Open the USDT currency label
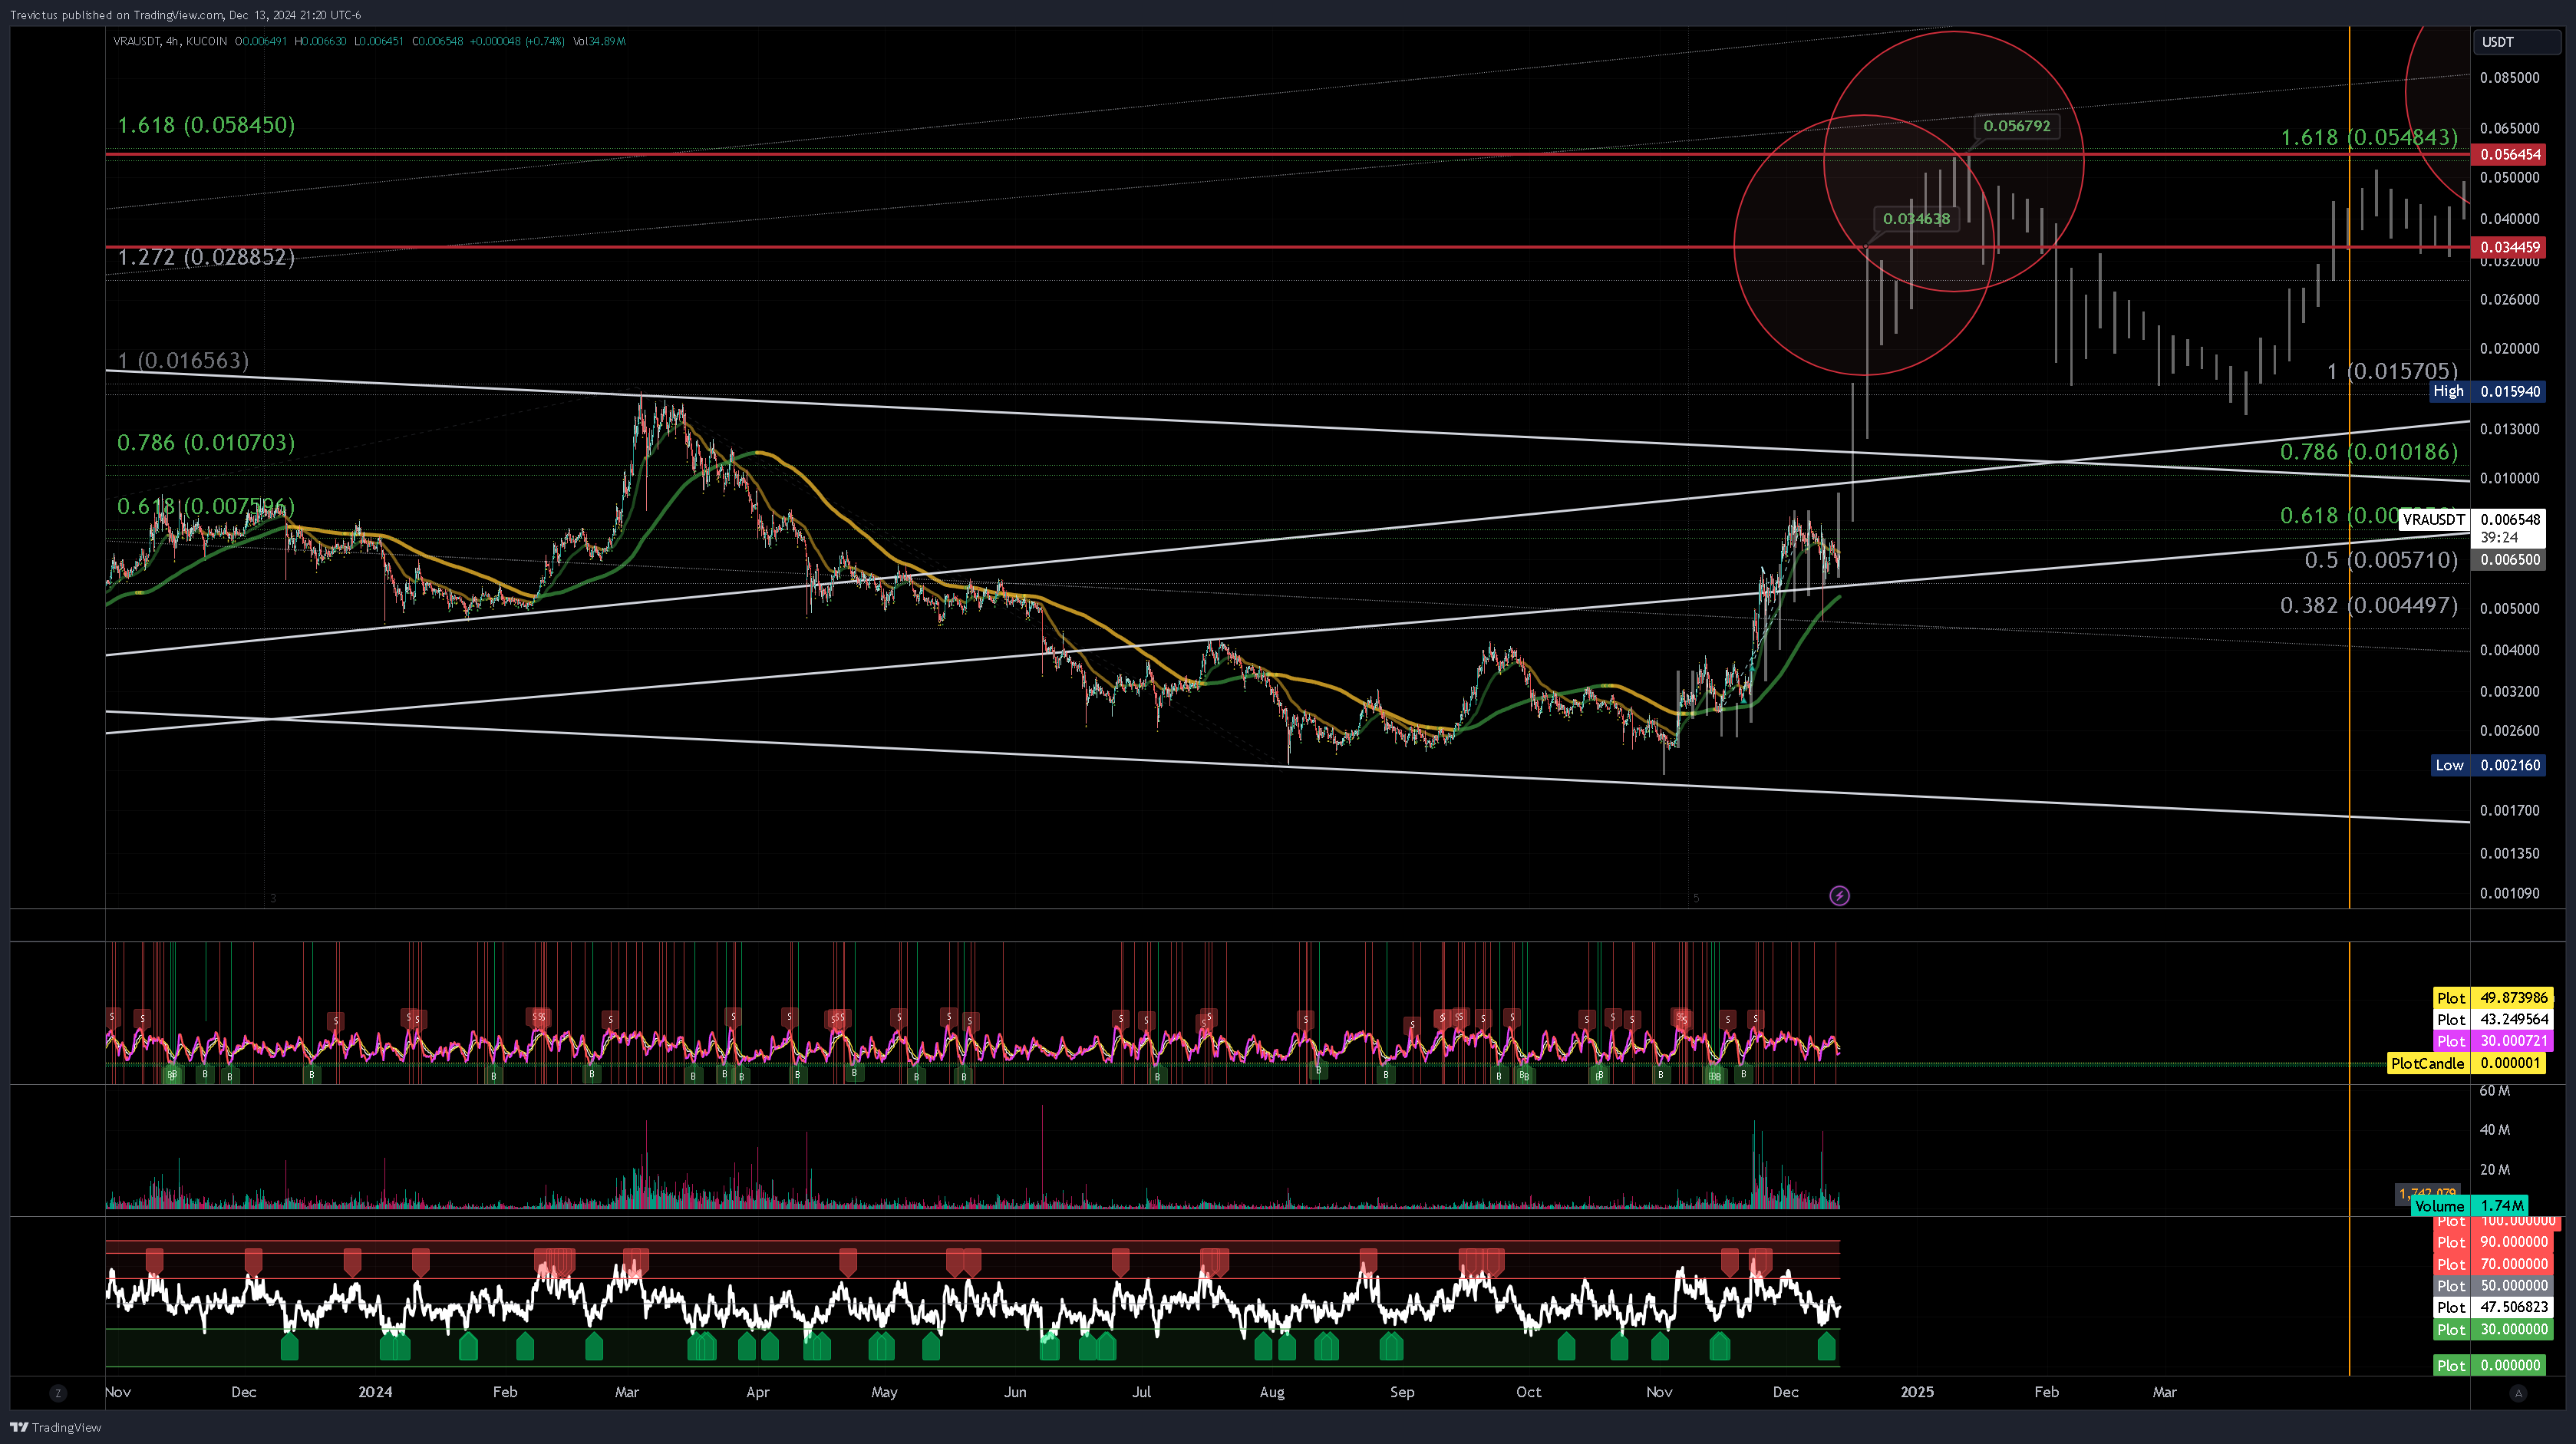 point(2517,42)
